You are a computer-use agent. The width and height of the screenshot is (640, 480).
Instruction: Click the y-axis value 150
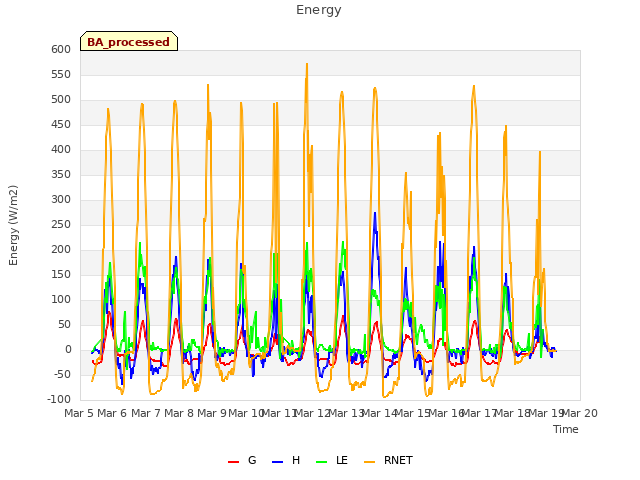pos(61,274)
